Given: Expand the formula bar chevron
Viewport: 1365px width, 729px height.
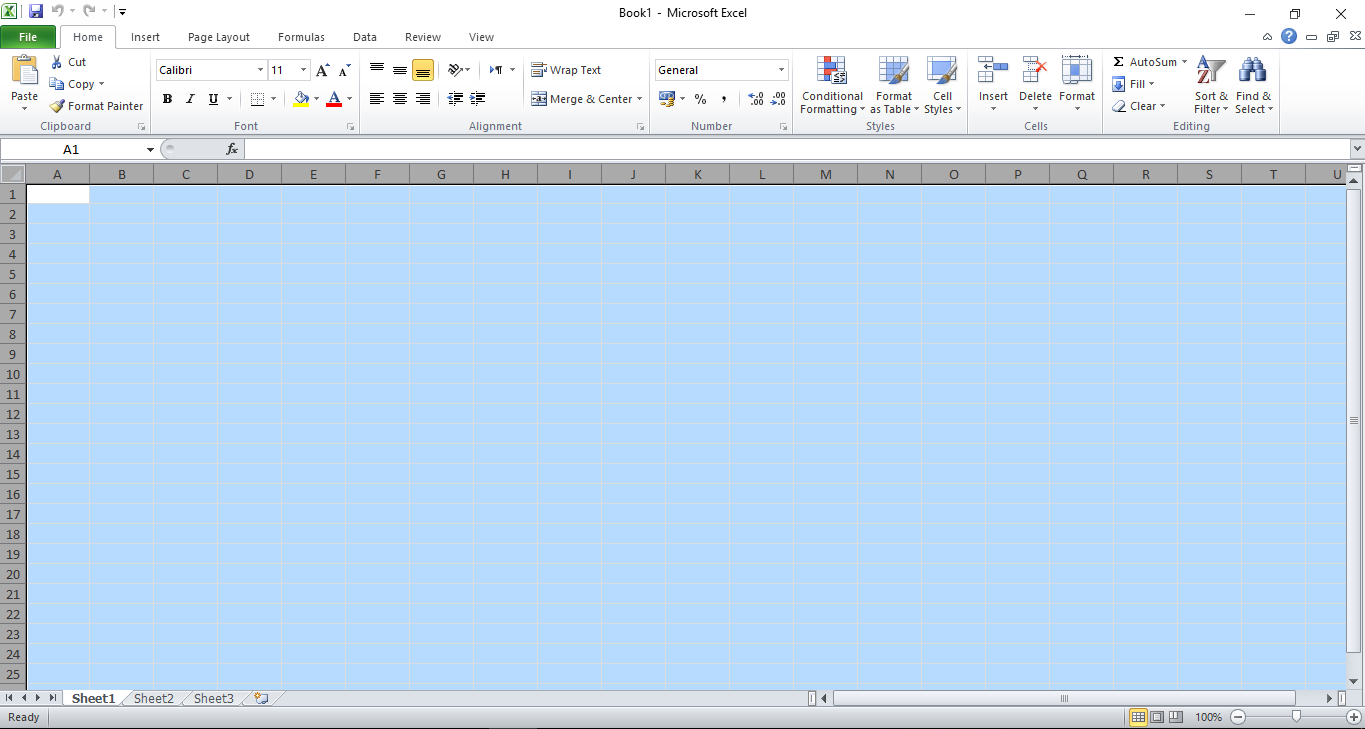Looking at the screenshot, I should pyautogui.click(x=1356, y=149).
